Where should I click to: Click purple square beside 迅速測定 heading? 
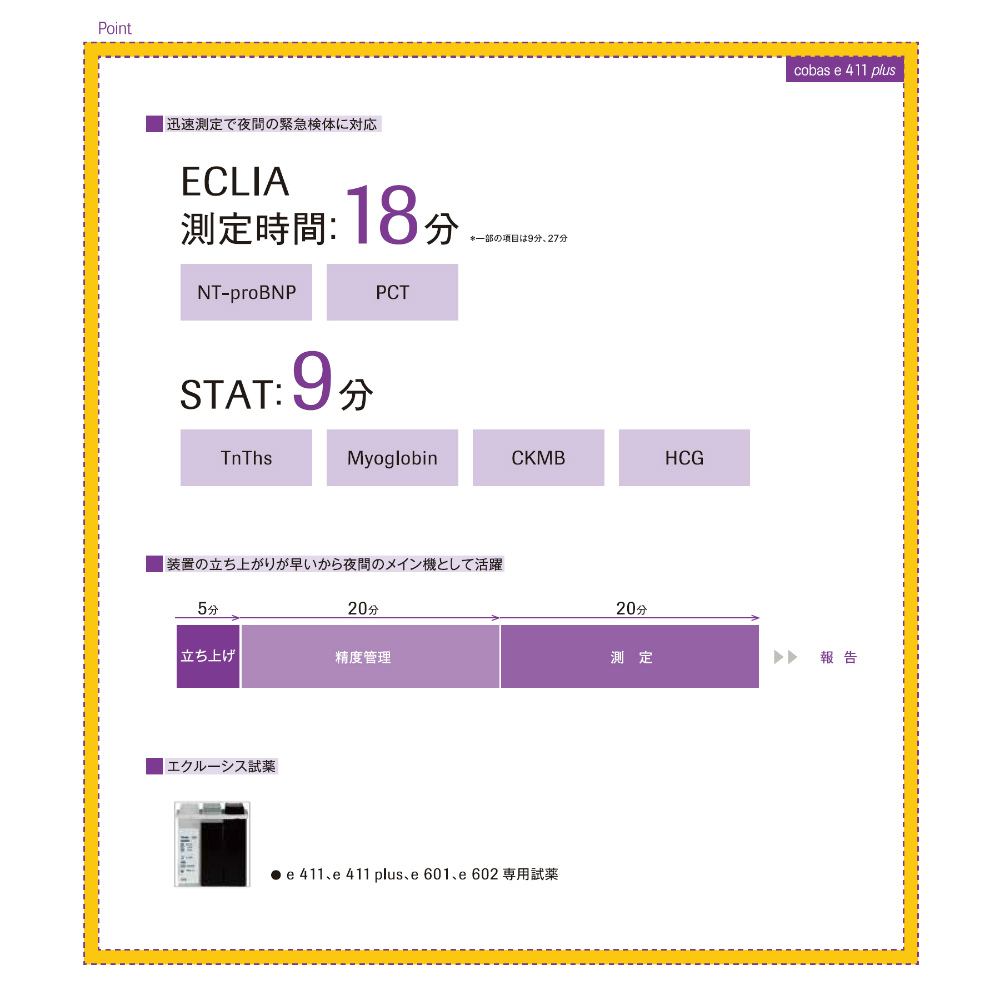[154, 124]
